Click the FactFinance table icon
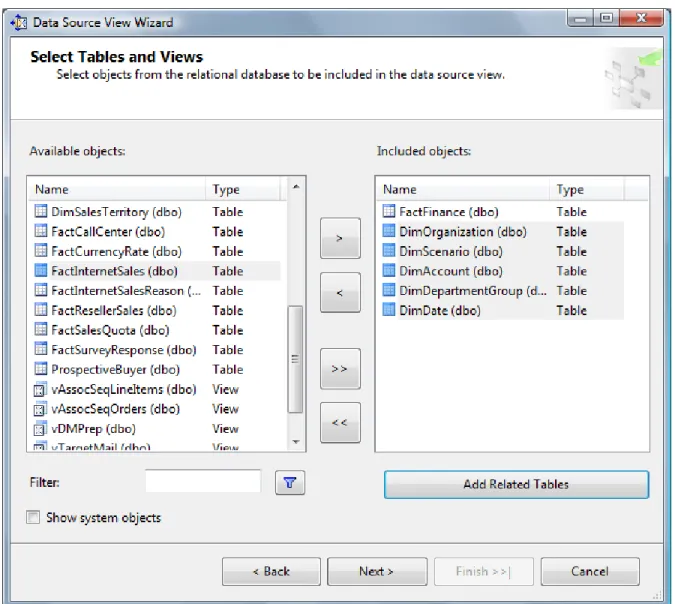The height and width of the screenshot is (604, 675). point(389,211)
